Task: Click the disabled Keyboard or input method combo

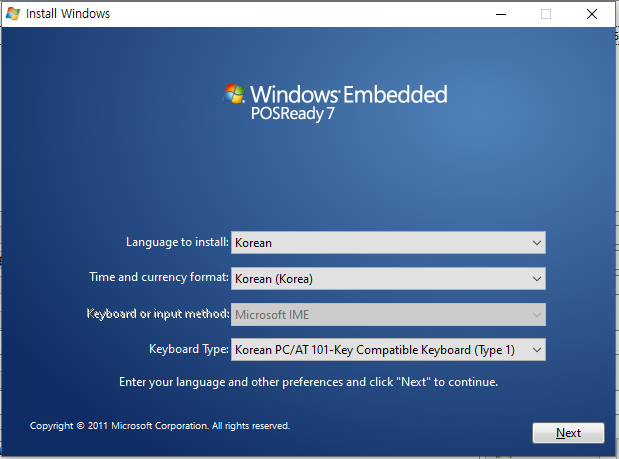Action: (388, 315)
